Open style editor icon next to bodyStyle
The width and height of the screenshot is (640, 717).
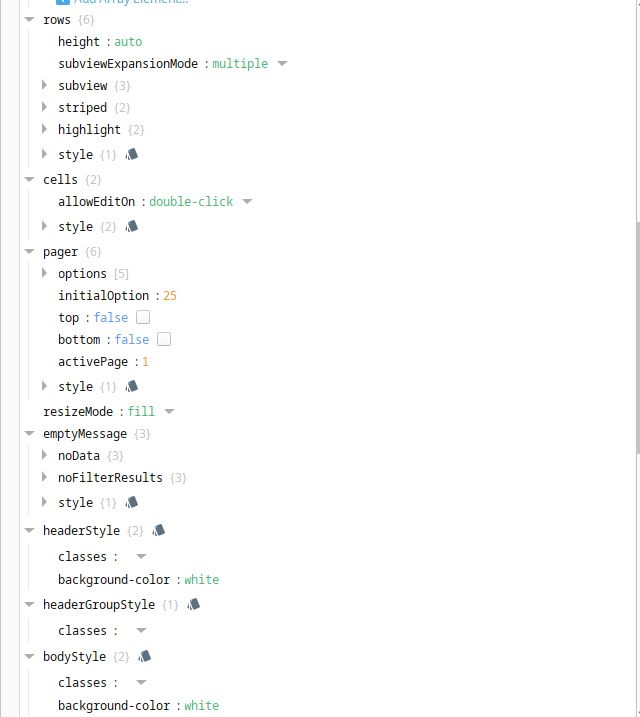click(144, 657)
